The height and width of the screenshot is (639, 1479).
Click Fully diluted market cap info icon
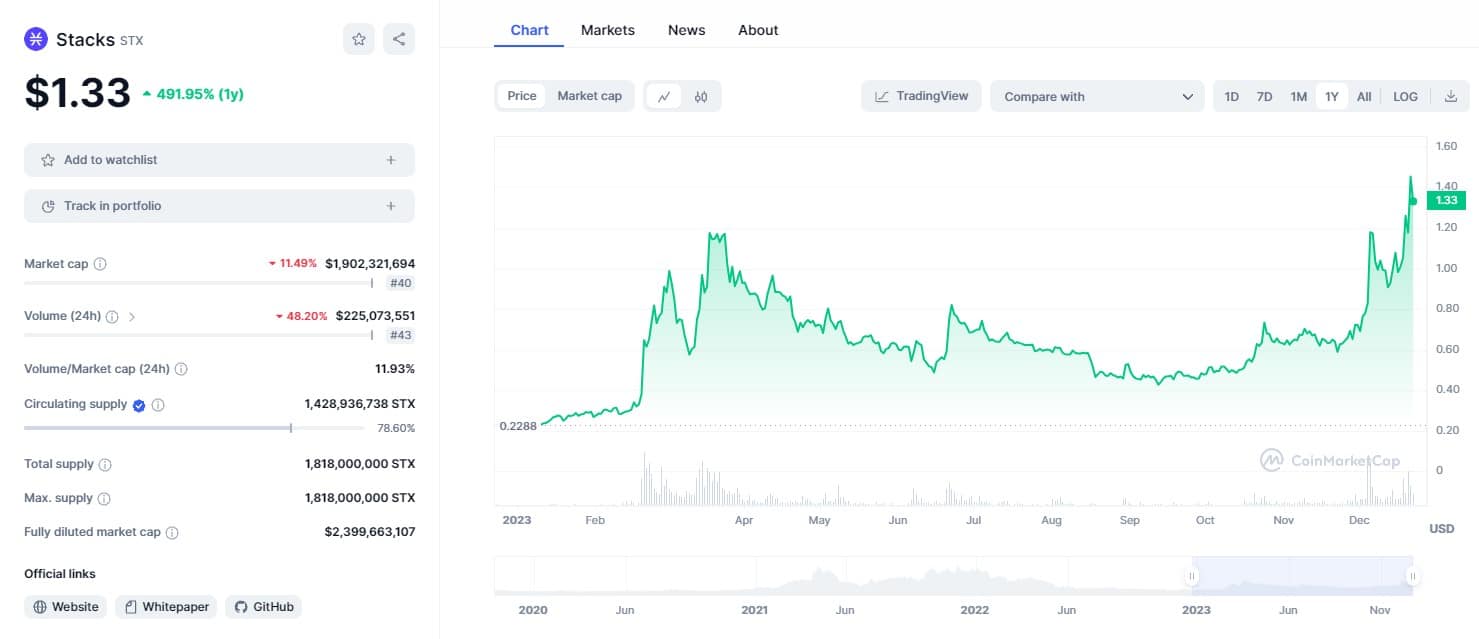point(172,533)
